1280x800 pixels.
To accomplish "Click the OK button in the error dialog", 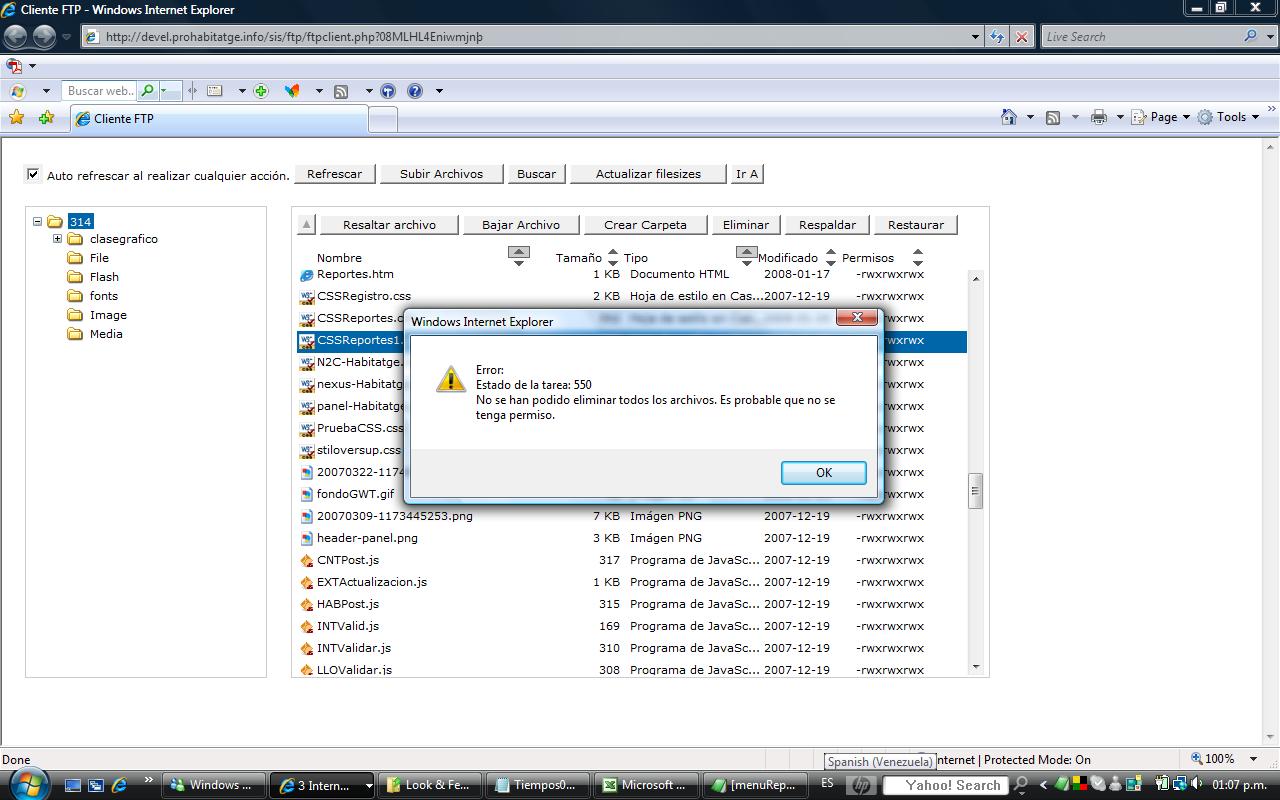I will click(824, 473).
